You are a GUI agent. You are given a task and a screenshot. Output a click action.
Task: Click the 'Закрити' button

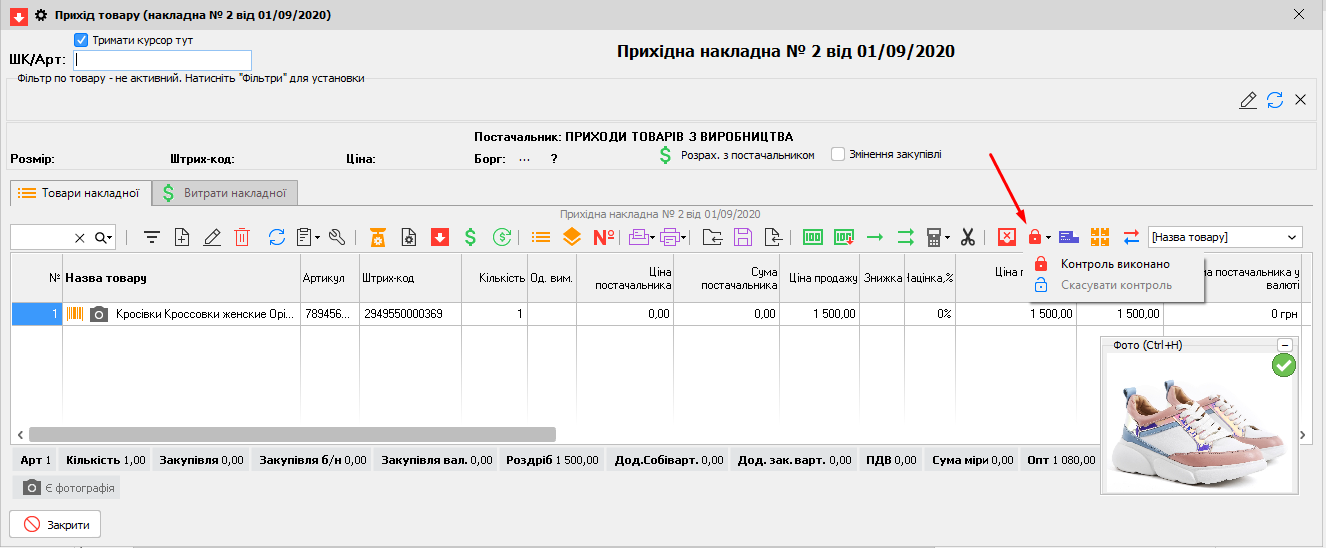point(55,524)
